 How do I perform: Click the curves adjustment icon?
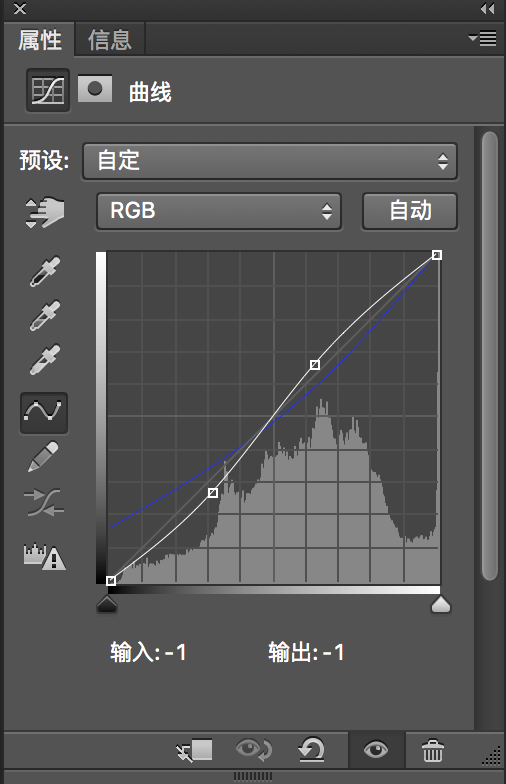[48, 90]
